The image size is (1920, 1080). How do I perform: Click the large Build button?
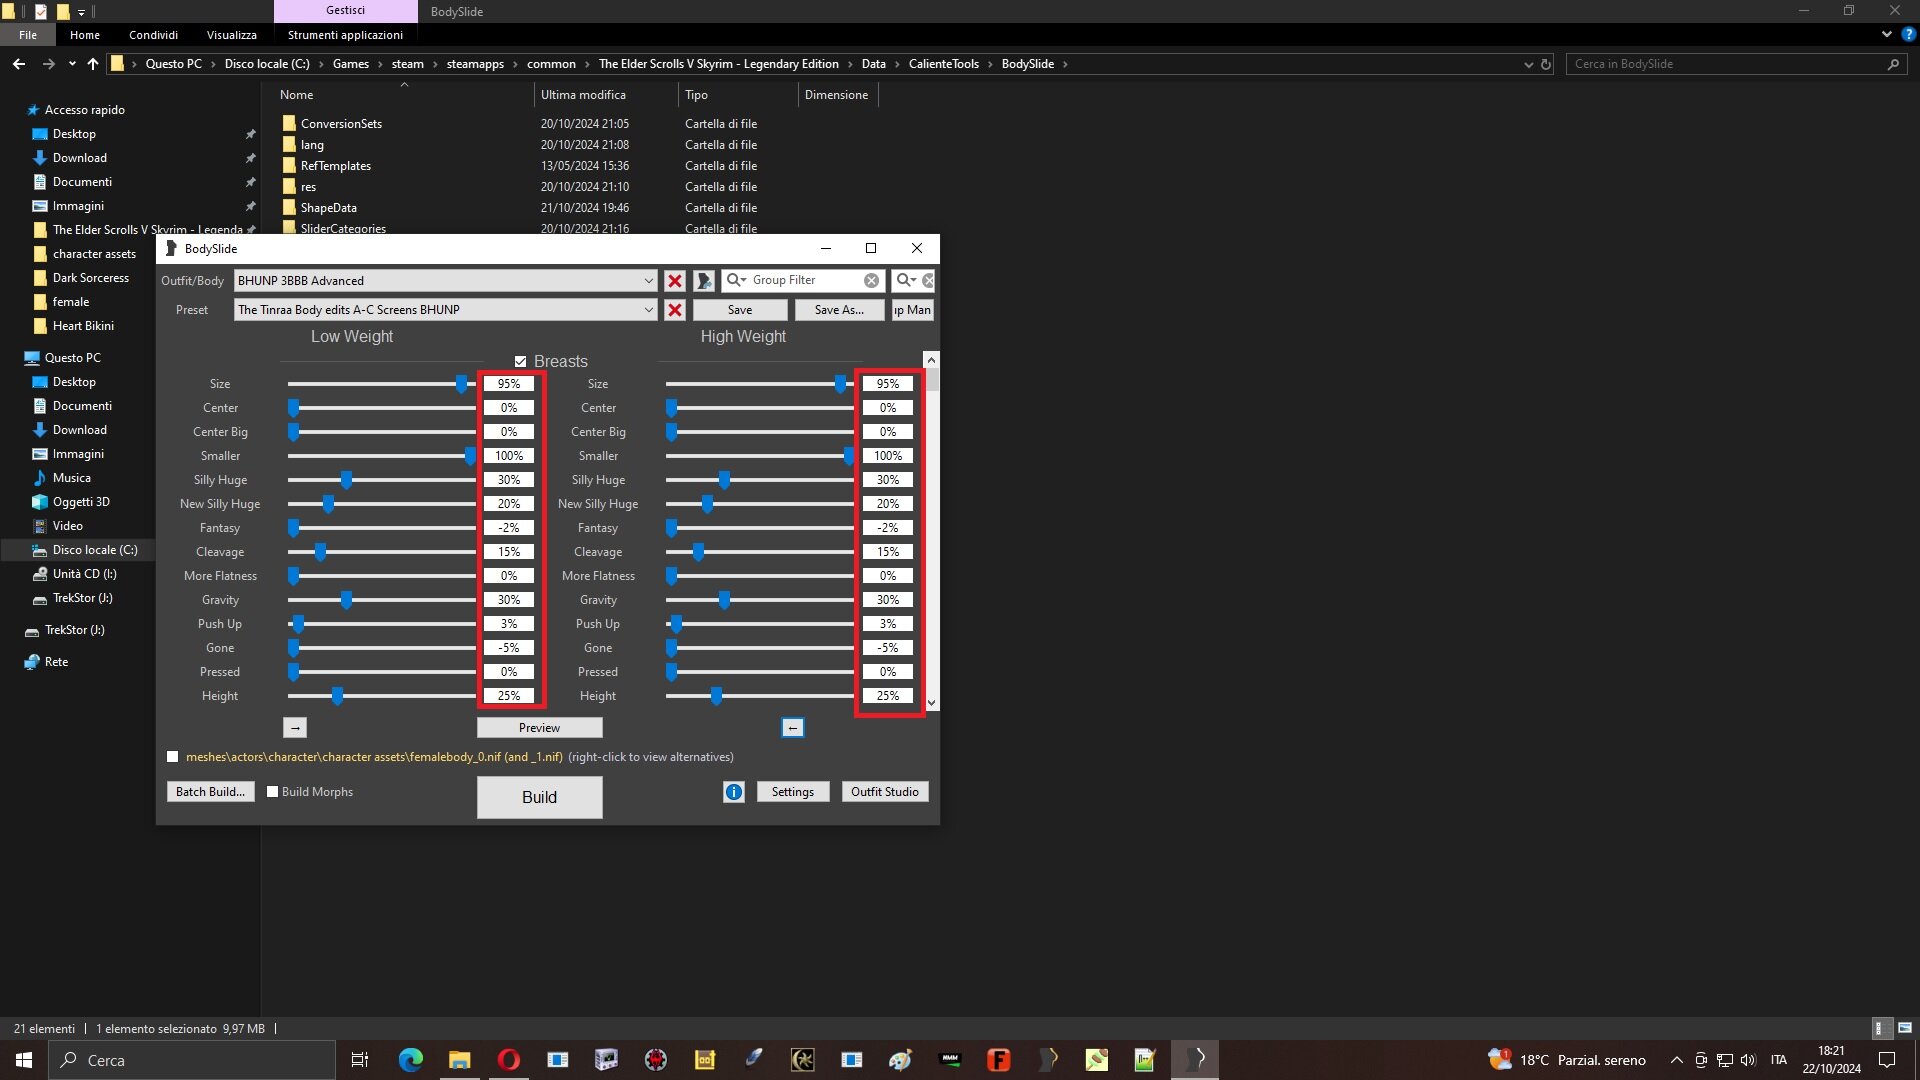[539, 797]
